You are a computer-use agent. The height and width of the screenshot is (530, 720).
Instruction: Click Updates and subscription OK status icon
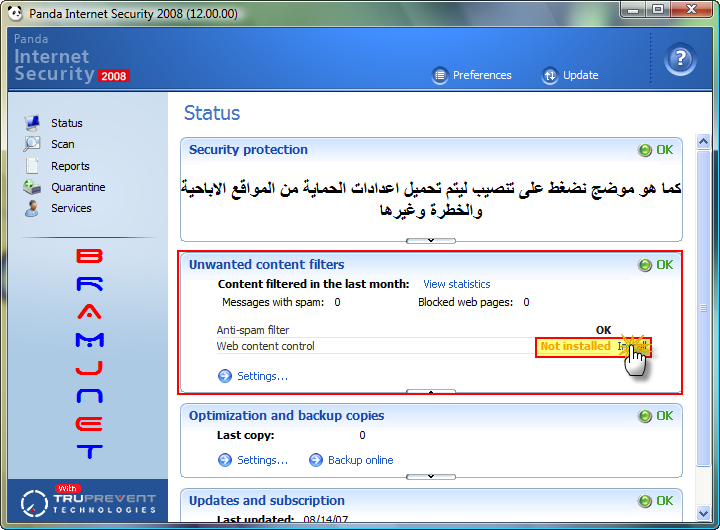(645, 501)
